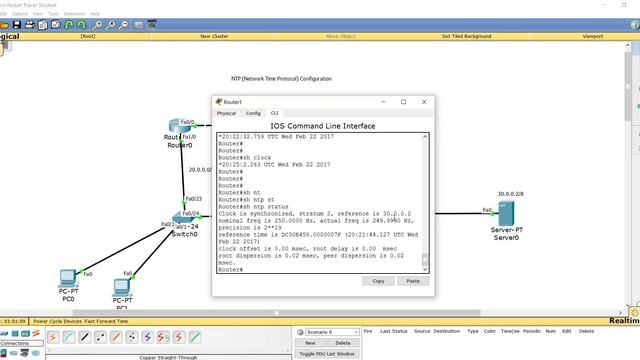The width and height of the screenshot is (640, 360).
Task: Click Toggle PDU List Window button
Action: point(327,354)
